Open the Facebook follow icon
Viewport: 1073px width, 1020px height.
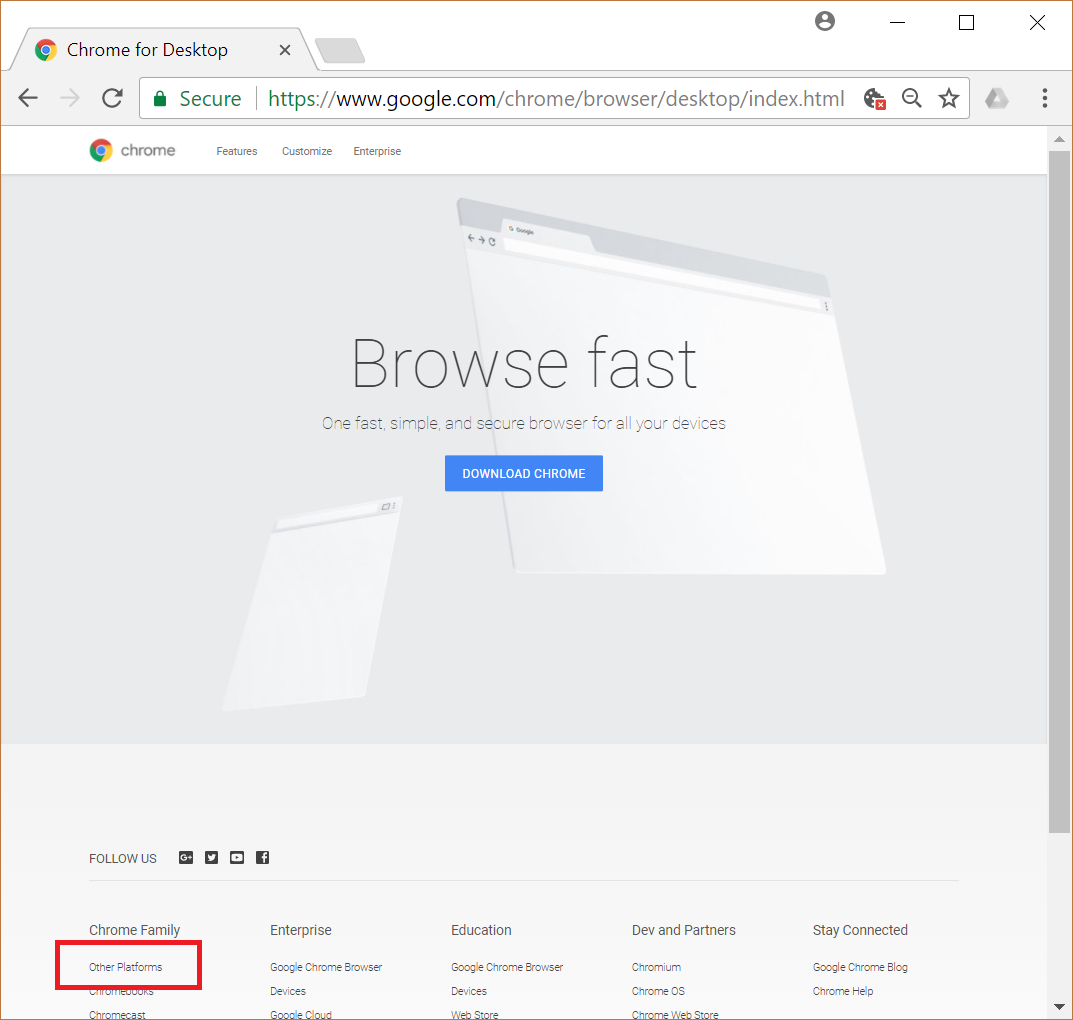click(x=262, y=858)
